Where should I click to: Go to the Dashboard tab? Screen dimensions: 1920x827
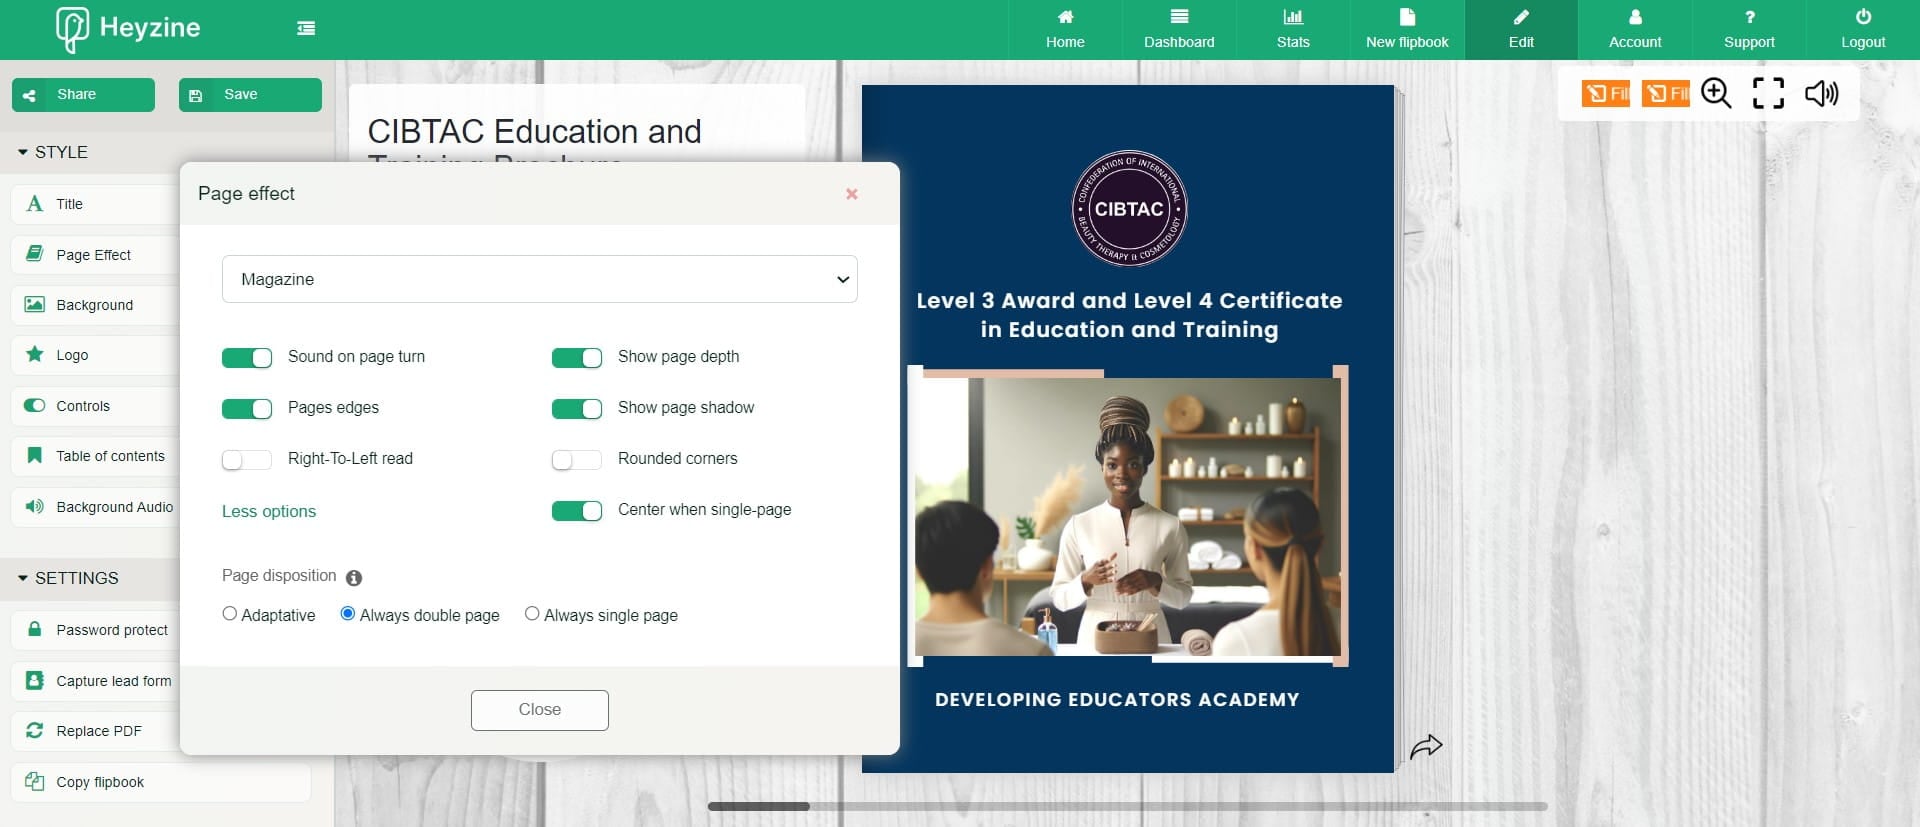pos(1179,29)
